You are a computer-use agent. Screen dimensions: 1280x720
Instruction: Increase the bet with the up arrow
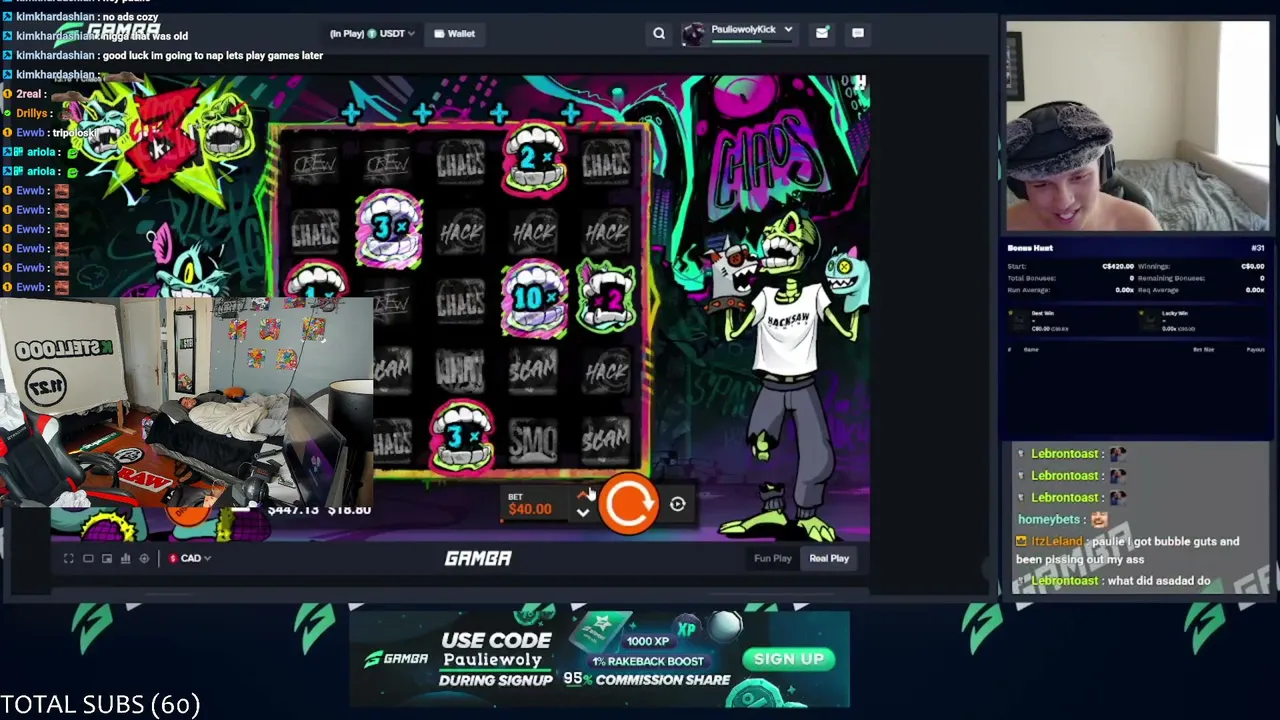(x=583, y=495)
